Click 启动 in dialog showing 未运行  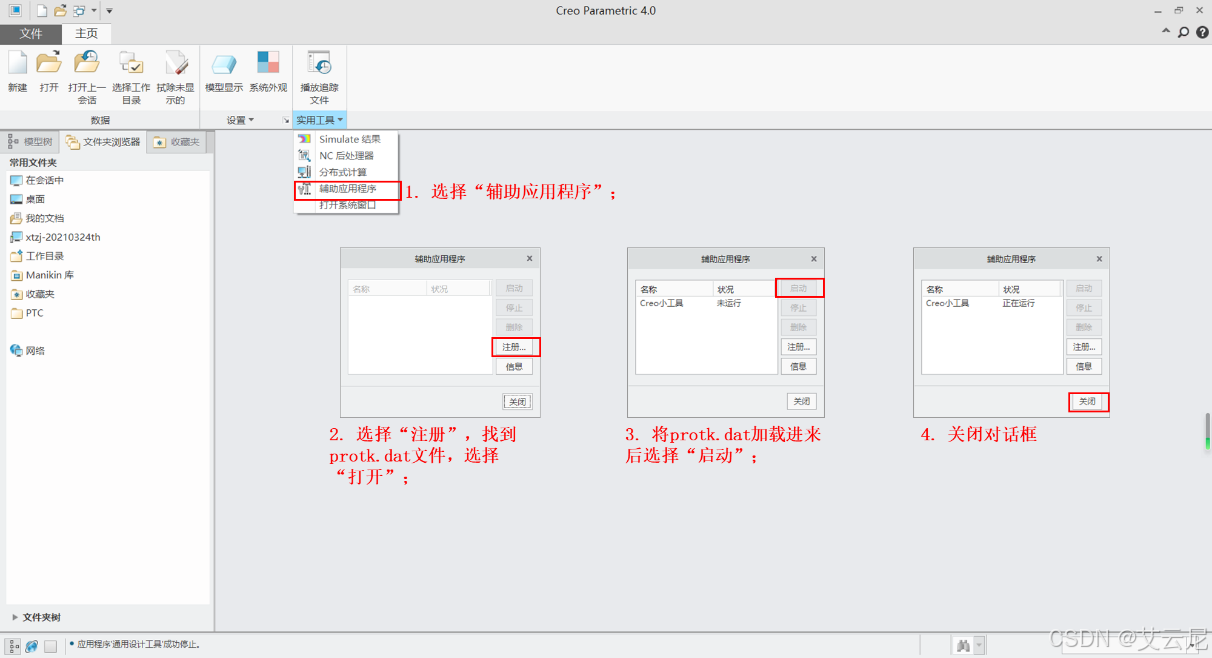pyautogui.click(x=799, y=288)
